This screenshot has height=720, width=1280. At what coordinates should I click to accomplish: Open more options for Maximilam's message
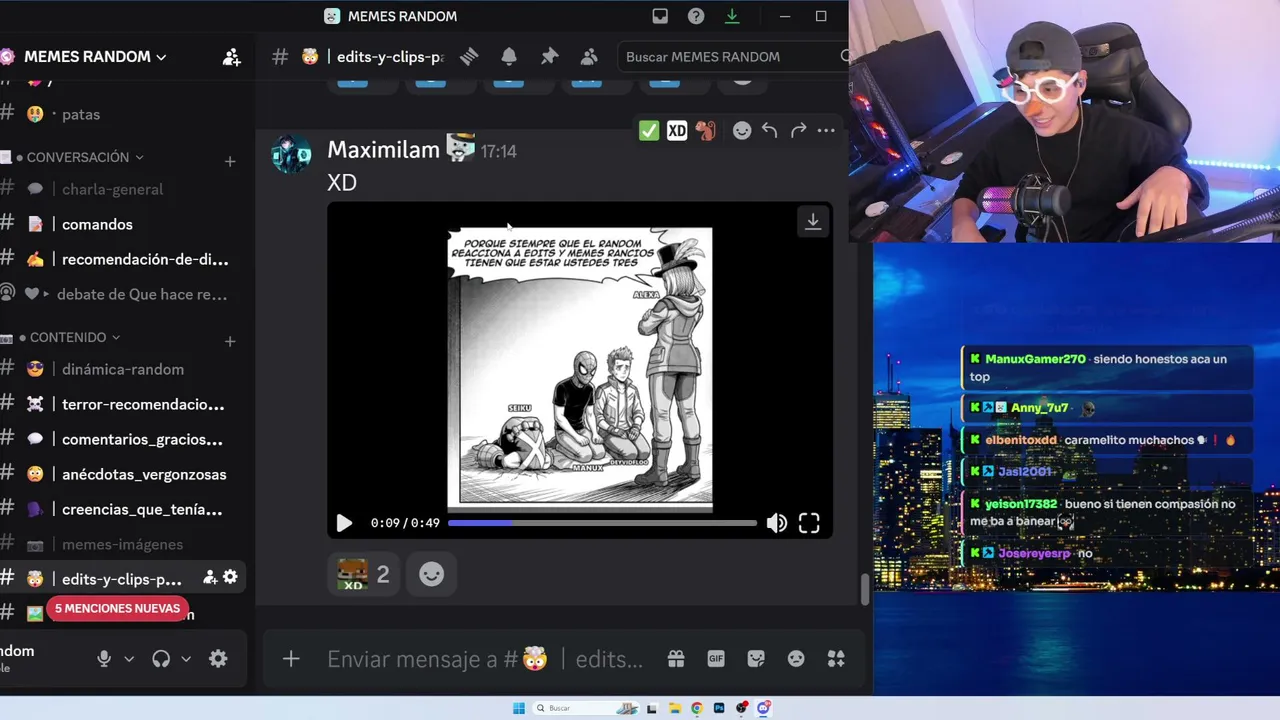click(x=825, y=131)
